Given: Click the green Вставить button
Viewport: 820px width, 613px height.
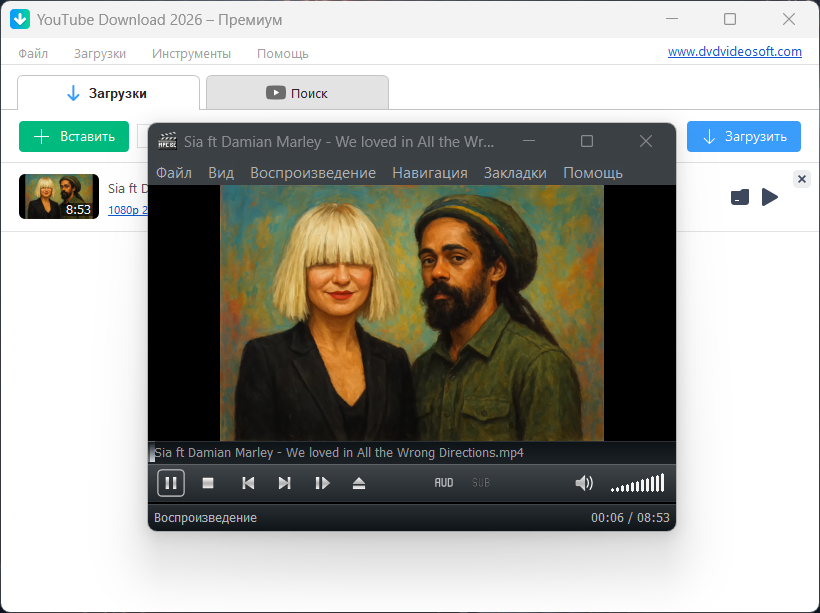Looking at the screenshot, I should [x=74, y=137].
